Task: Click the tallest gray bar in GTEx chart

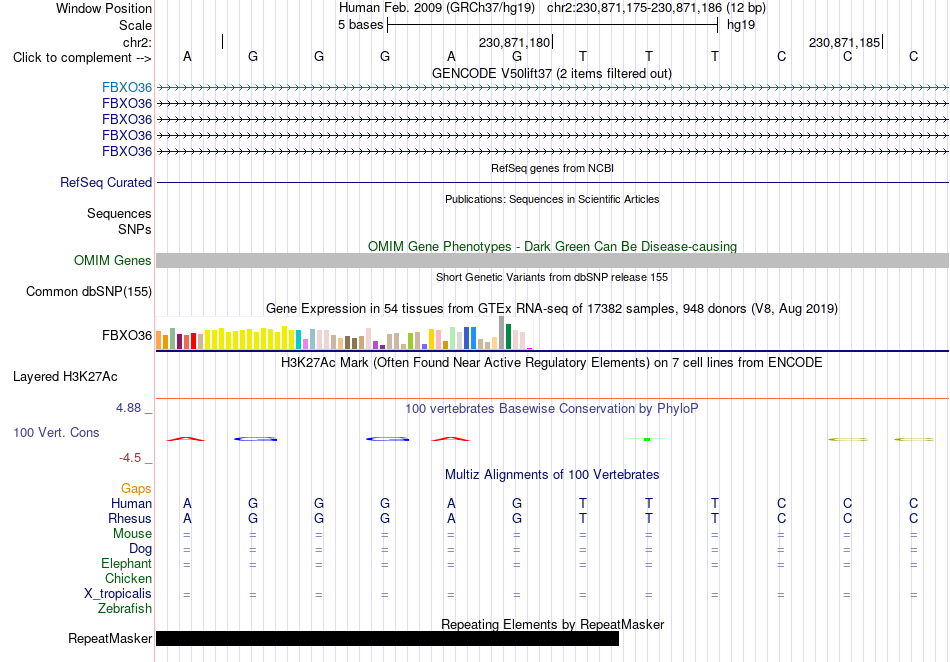Action: coord(502,333)
